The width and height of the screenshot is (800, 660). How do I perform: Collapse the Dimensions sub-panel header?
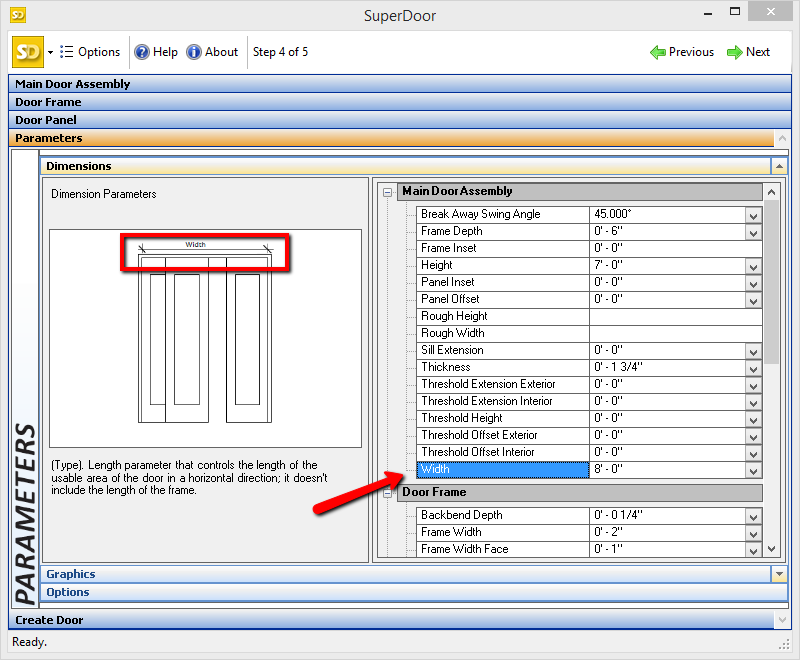(x=405, y=166)
